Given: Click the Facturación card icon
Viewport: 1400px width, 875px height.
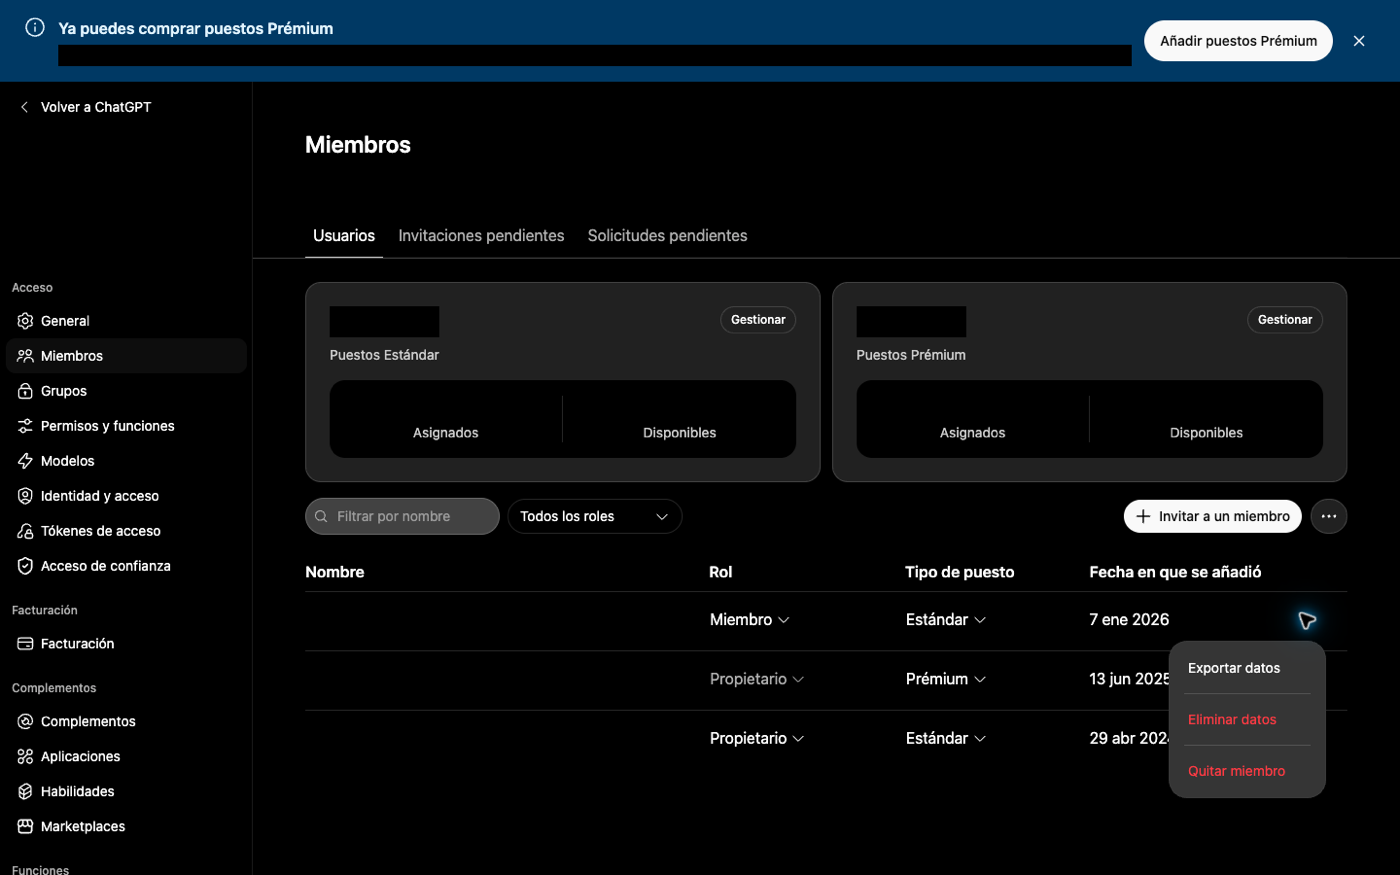Looking at the screenshot, I should click(x=25, y=644).
